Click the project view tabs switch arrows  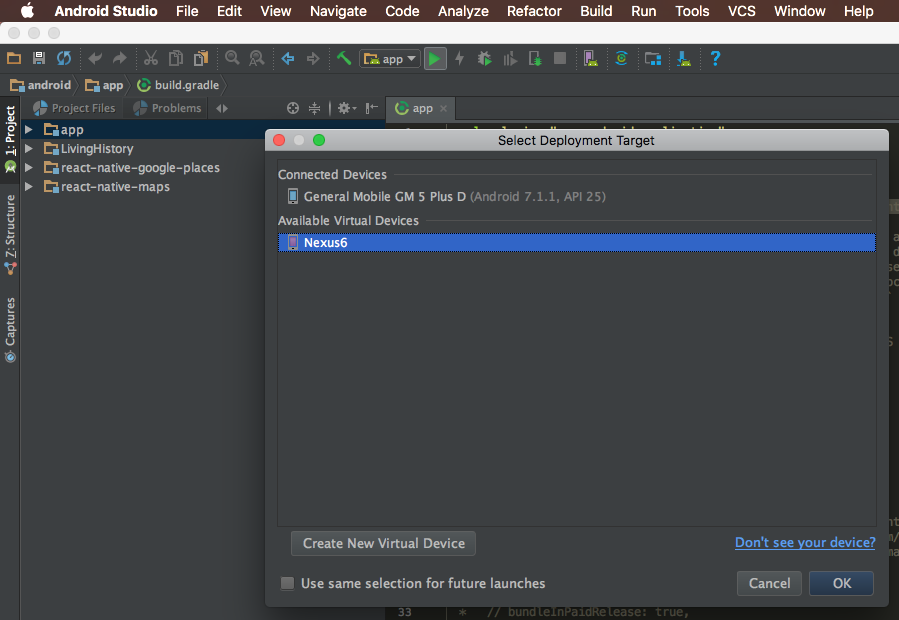pyautogui.click(x=222, y=108)
